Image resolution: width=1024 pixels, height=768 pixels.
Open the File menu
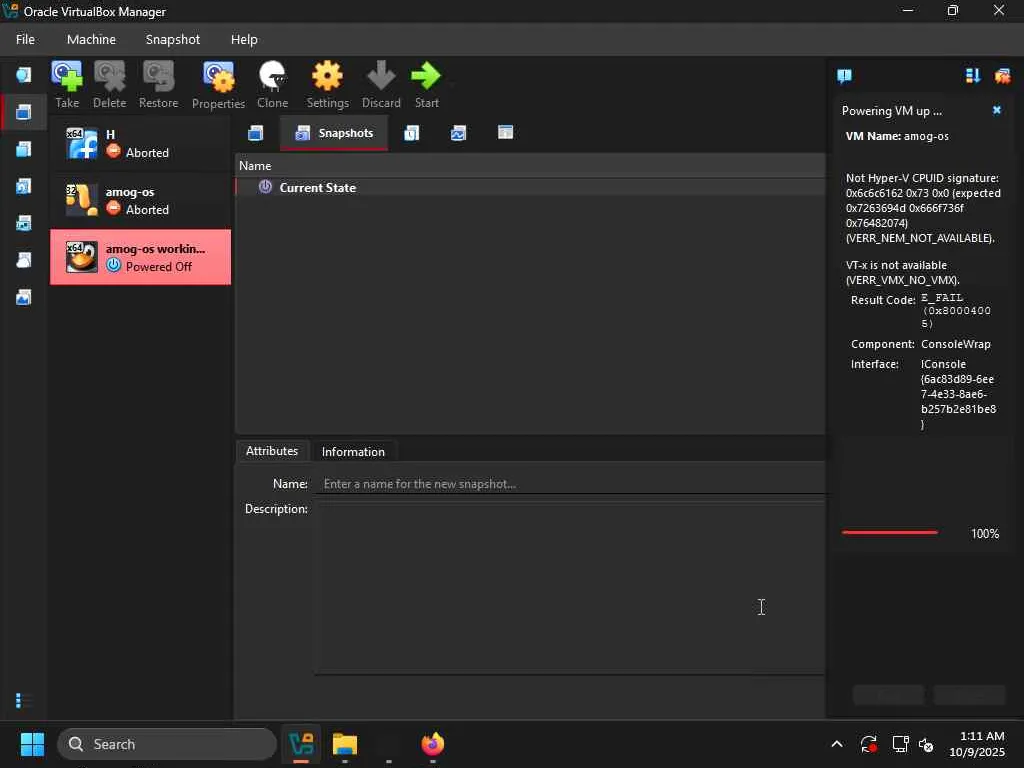[x=25, y=39]
